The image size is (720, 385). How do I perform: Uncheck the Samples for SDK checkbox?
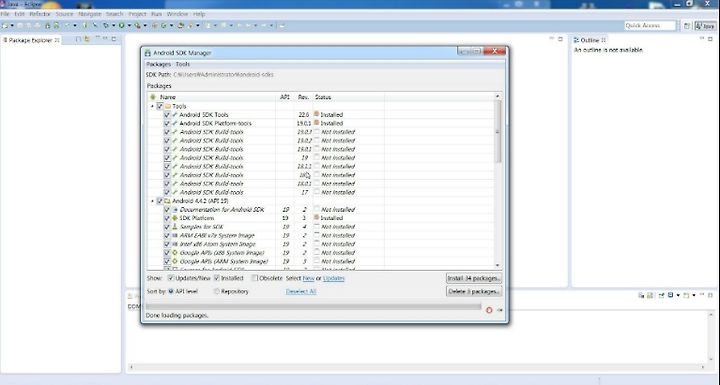point(167,226)
